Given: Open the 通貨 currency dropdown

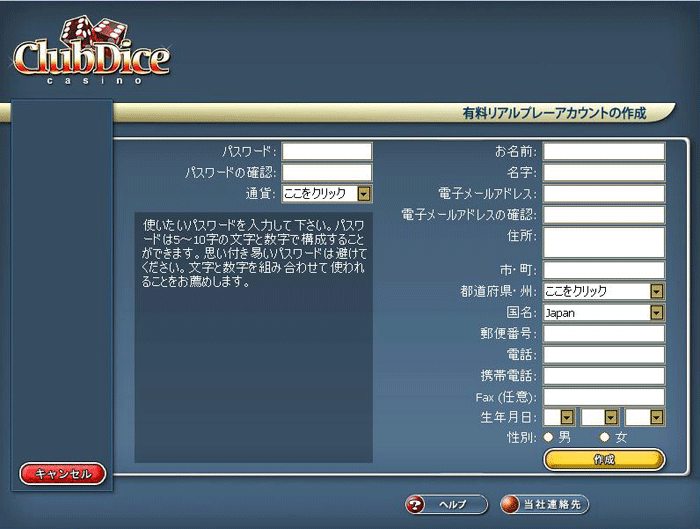Looking at the screenshot, I should pyautogui.click(x=327, y=194).
